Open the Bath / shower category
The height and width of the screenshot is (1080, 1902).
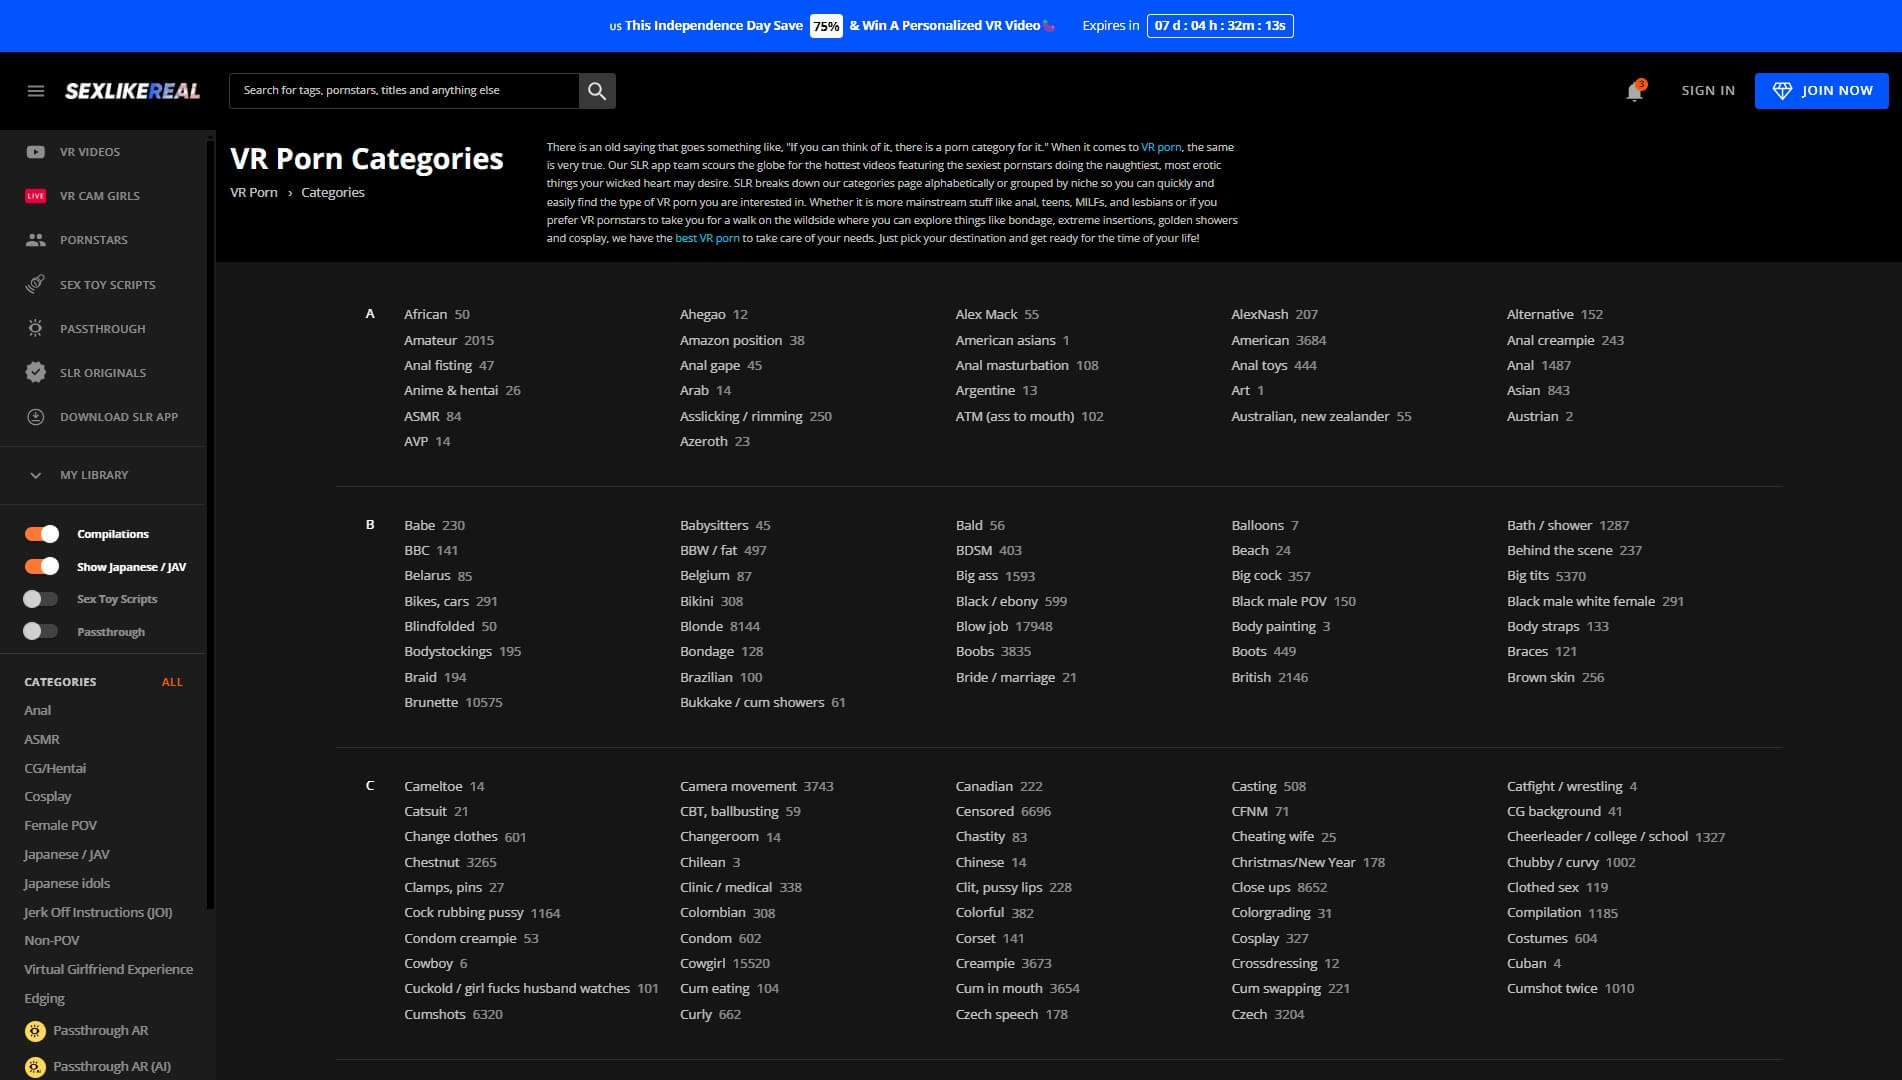coord(1568,525)
